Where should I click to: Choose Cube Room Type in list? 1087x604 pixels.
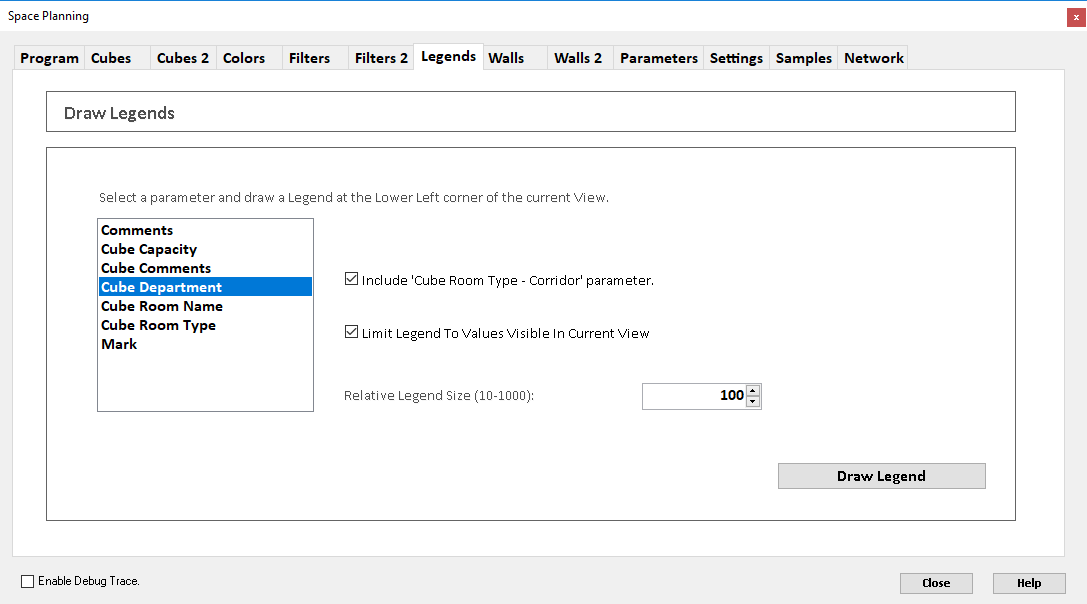click(x=205, y=325)
